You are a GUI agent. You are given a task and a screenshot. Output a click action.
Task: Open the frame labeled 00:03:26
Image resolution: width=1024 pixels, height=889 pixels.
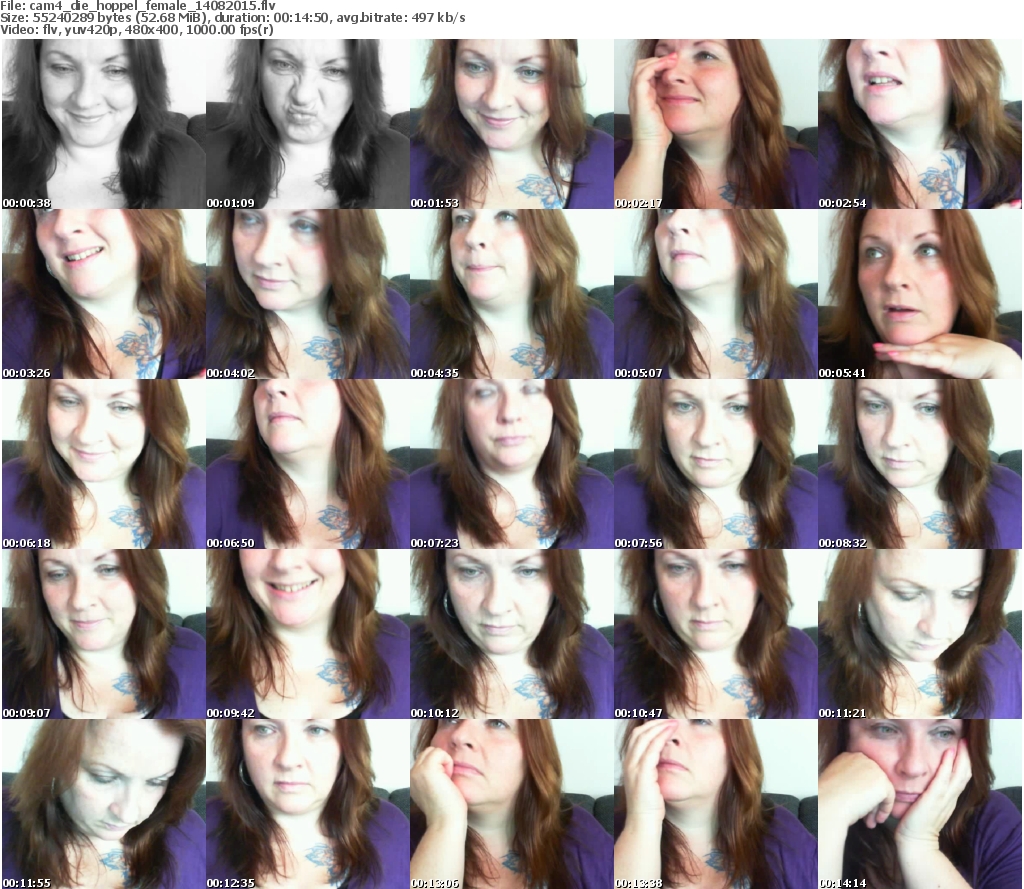pyautogui.click(x=103, y=294)
